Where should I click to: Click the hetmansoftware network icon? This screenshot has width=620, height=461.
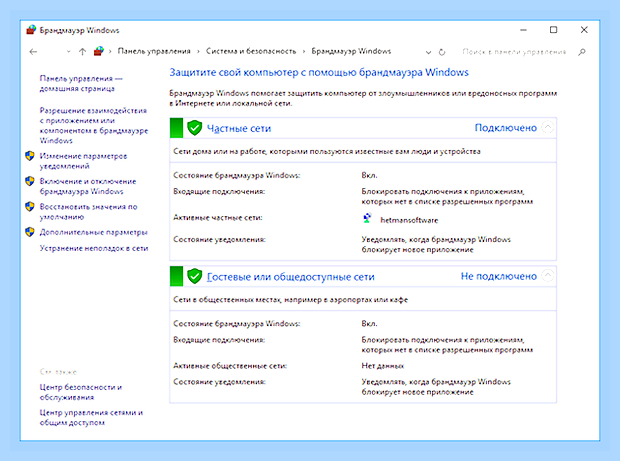tap(367, 218)
